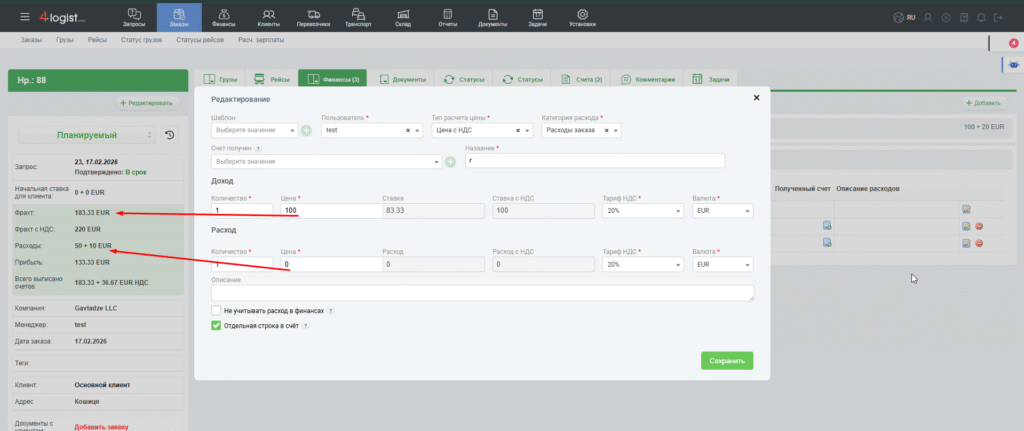Close the Редактирование dialog with X

click(756, 98)
